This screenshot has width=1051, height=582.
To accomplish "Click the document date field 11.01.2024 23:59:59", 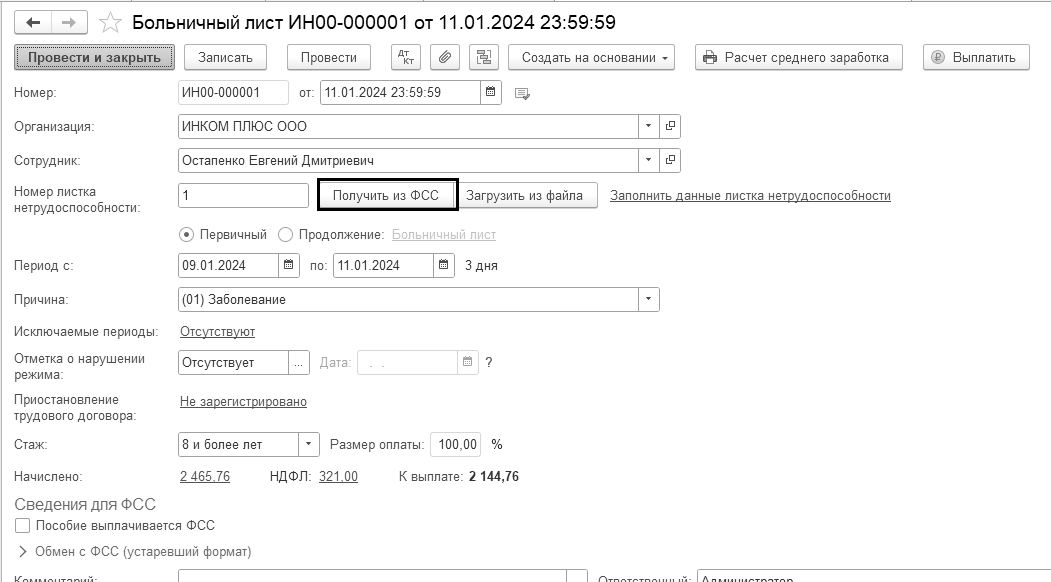I will [x=401, y=92].
